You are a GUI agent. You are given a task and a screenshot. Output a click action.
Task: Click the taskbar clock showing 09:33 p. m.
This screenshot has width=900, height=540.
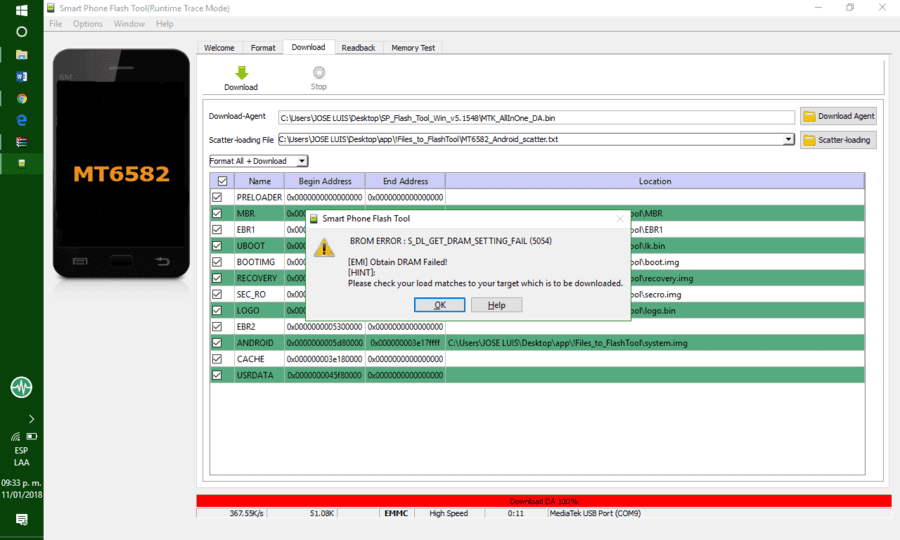[21, 489]
